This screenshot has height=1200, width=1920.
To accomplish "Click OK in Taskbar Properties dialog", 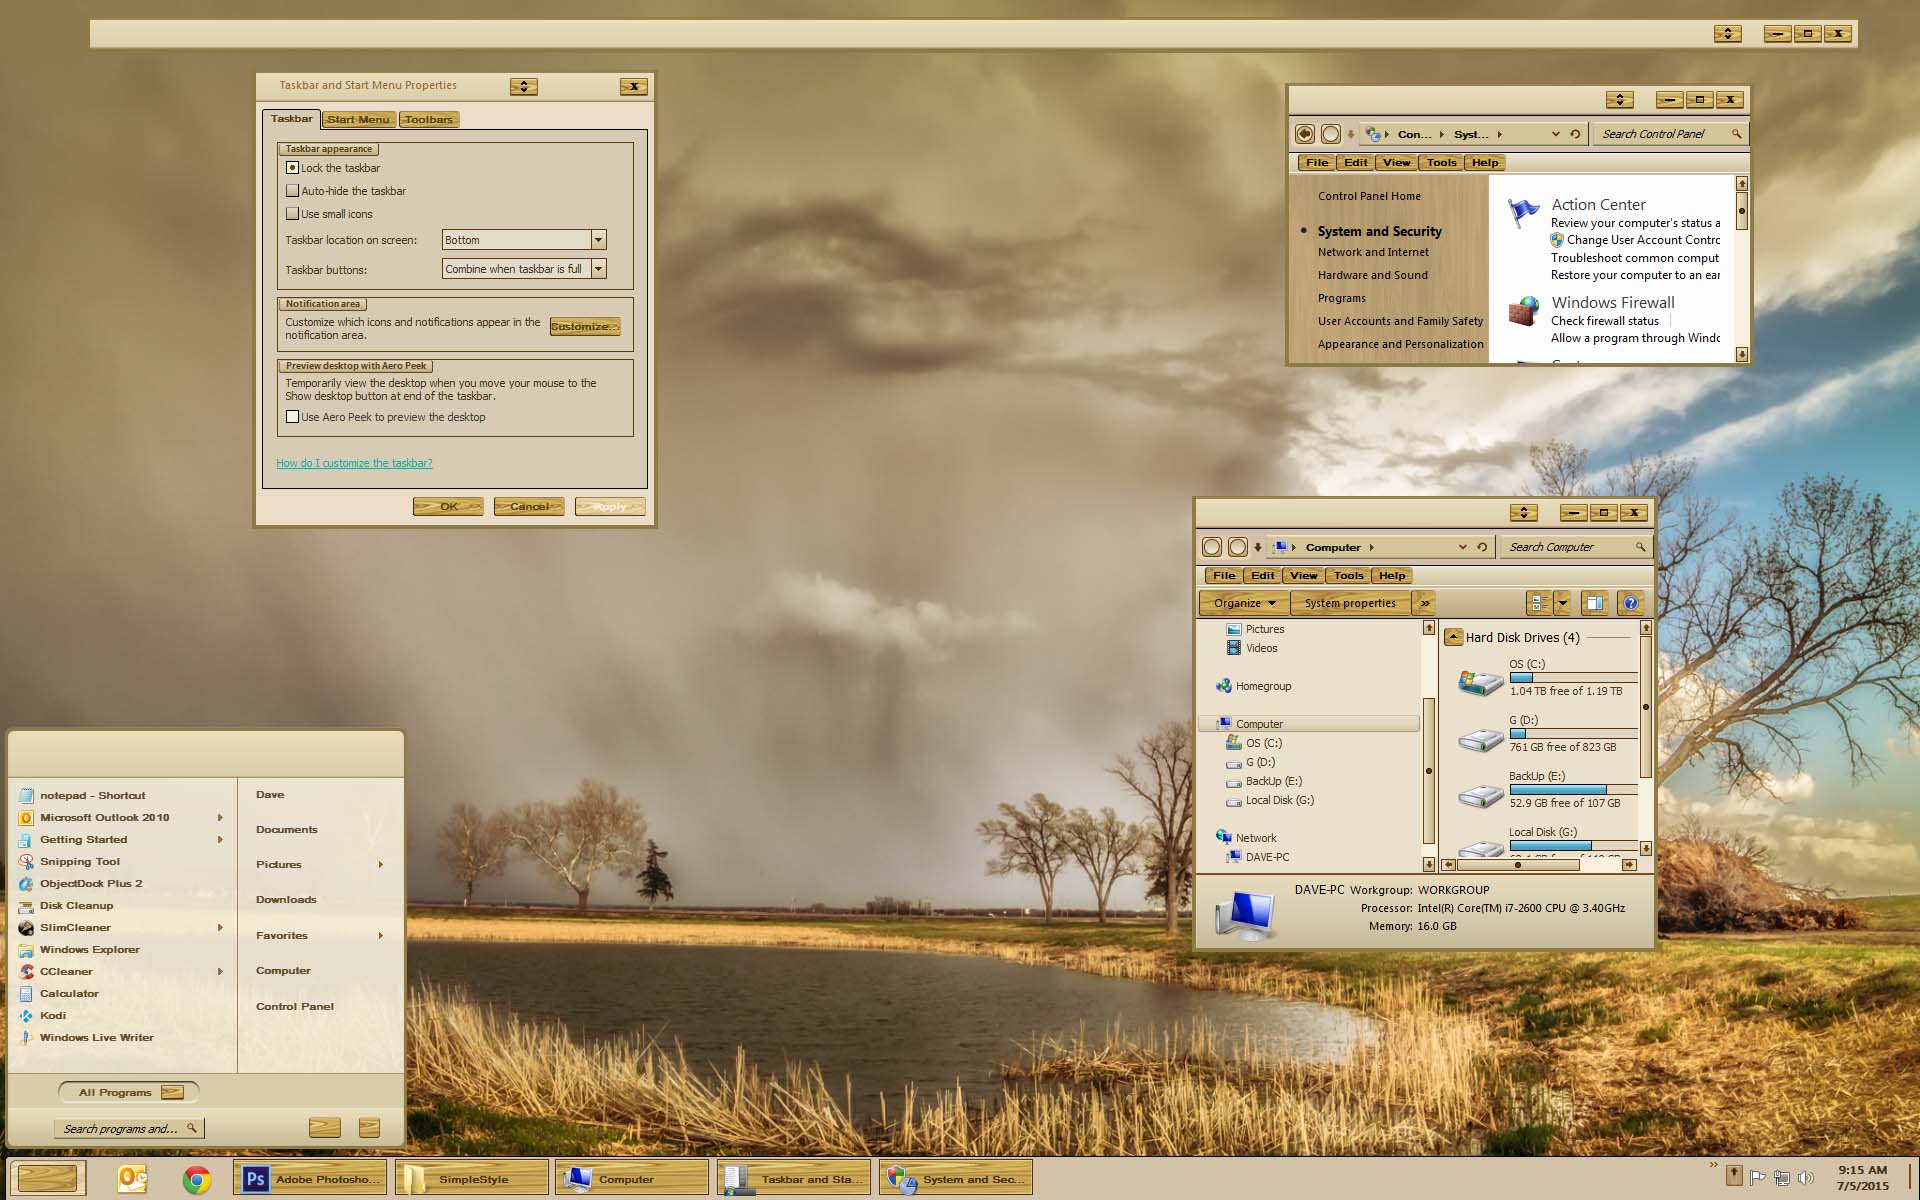I will click(448, 507).
